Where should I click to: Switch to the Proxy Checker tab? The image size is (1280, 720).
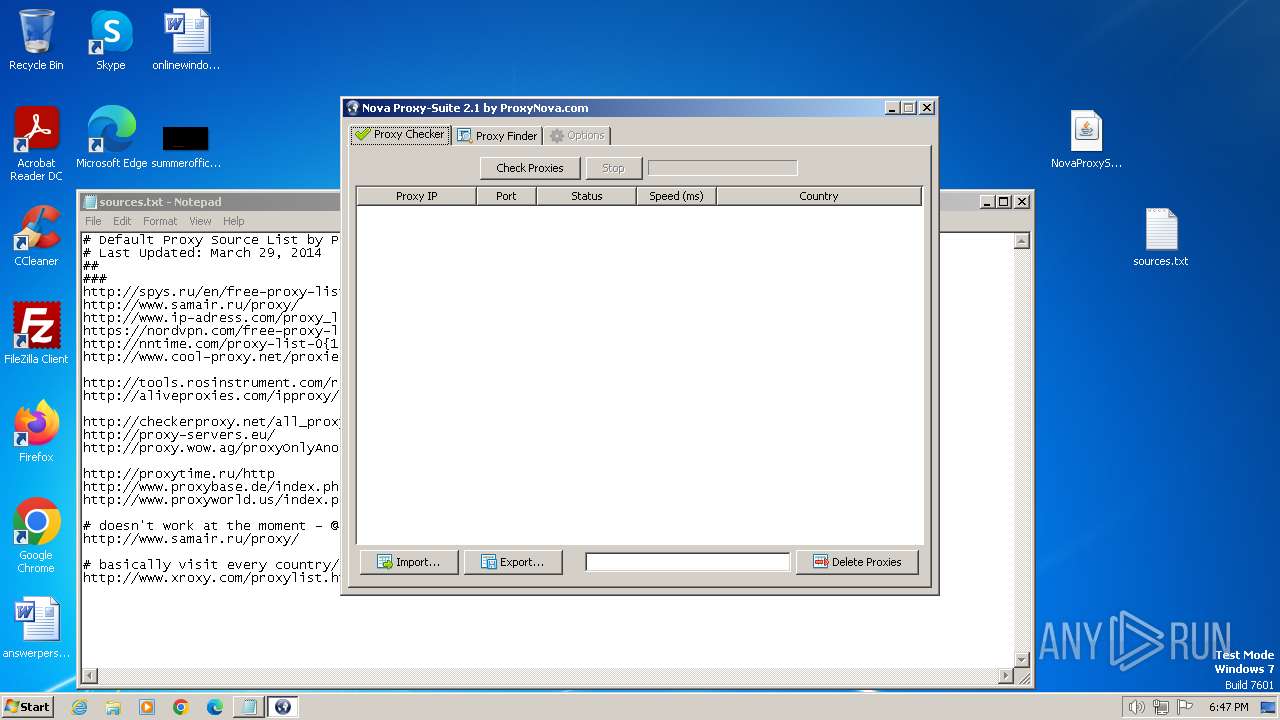400,134
